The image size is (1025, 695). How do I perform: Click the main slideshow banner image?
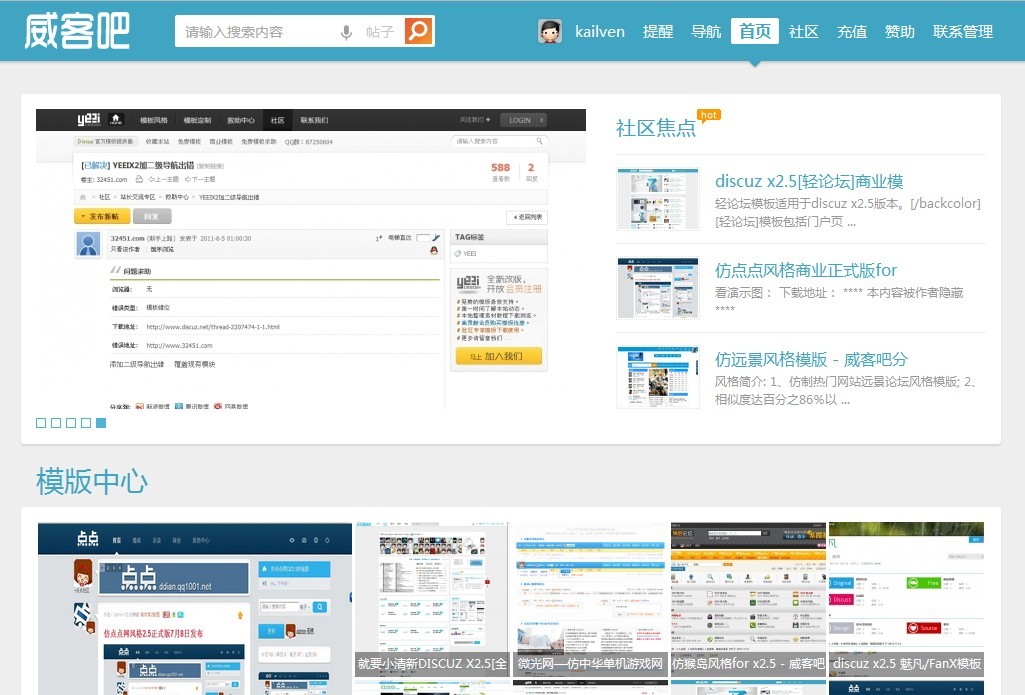point(311,259)
